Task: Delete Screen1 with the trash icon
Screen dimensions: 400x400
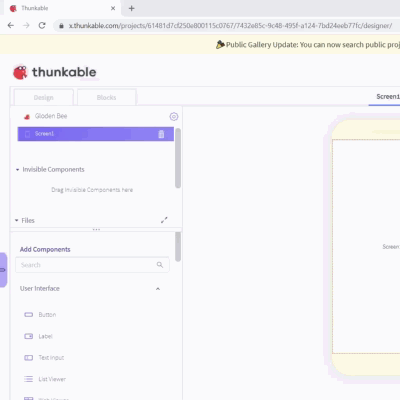Action: 161,134
